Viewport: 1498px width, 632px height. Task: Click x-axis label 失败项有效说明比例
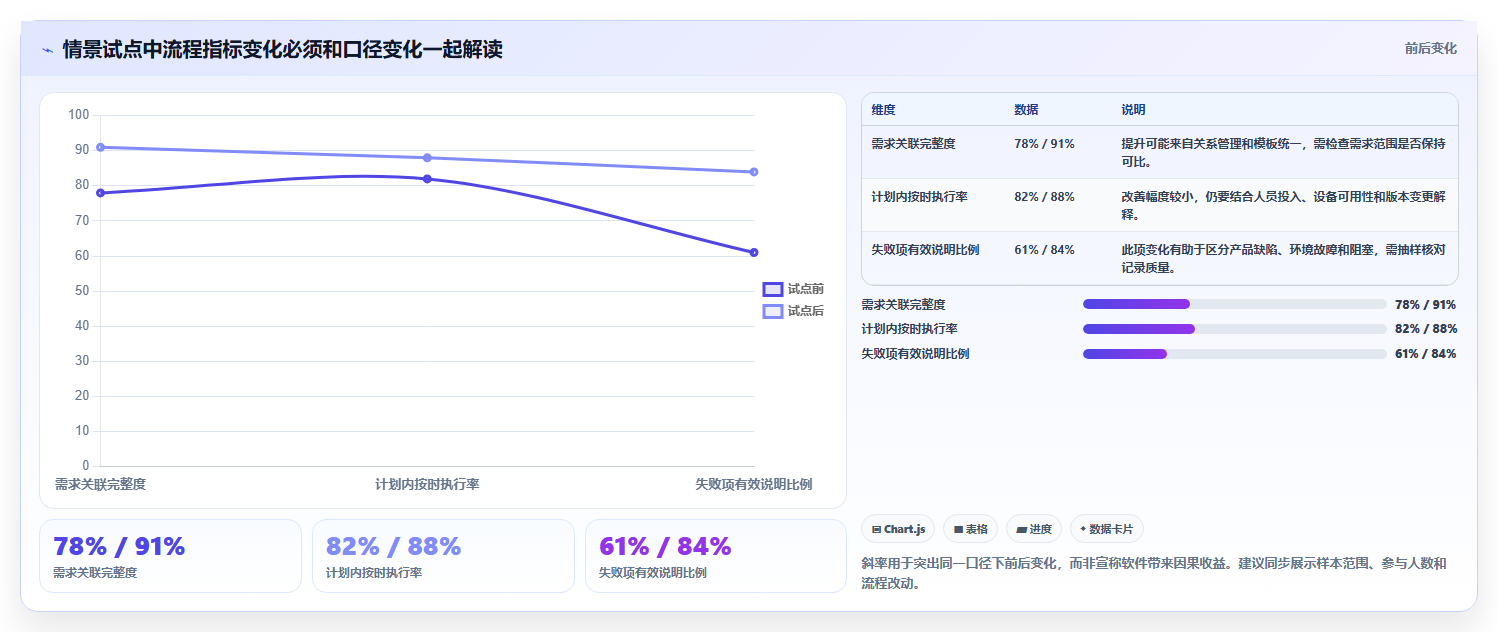point(754,484)
